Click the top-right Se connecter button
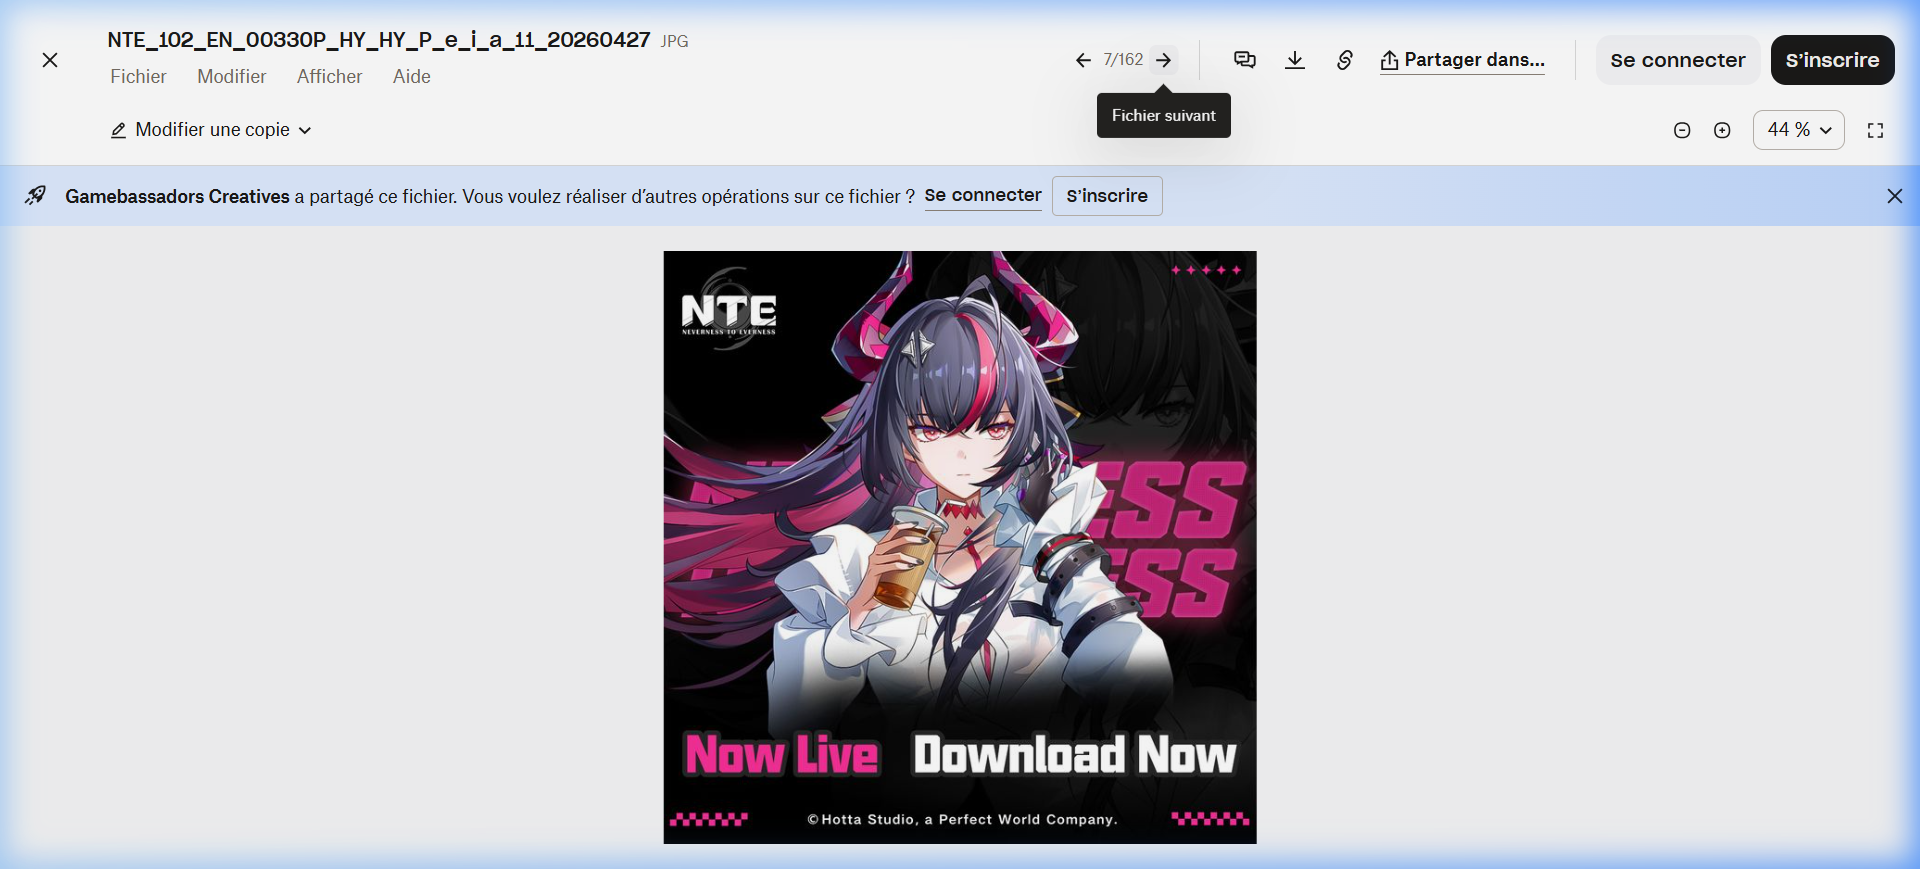 [x=1677, y=60]
